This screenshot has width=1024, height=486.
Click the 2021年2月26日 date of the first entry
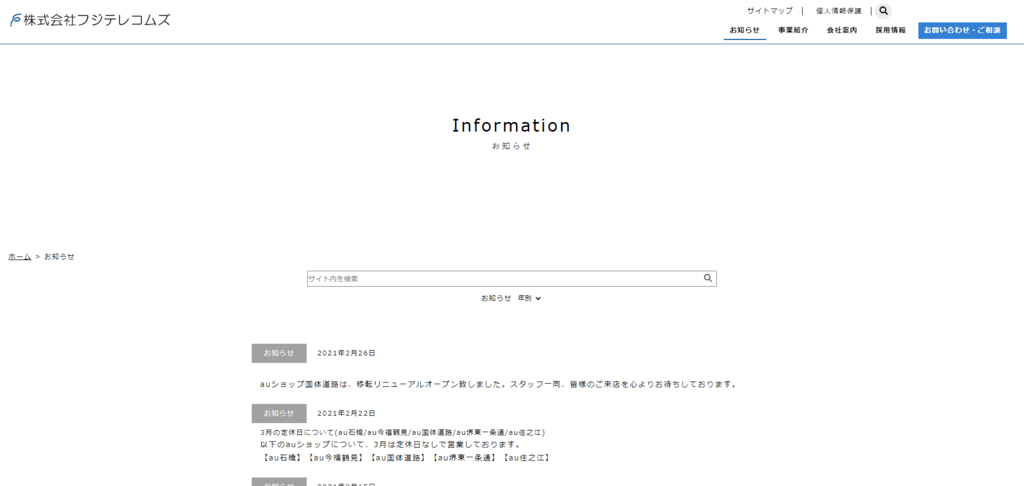pyautogui.click(x=346, y=353)
